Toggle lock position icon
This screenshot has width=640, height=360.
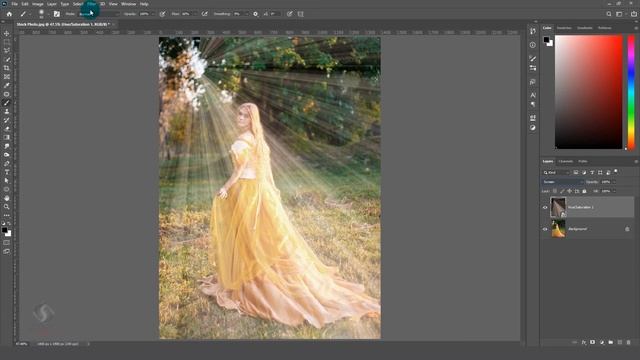pyautogui.click(x=569, y=191)
